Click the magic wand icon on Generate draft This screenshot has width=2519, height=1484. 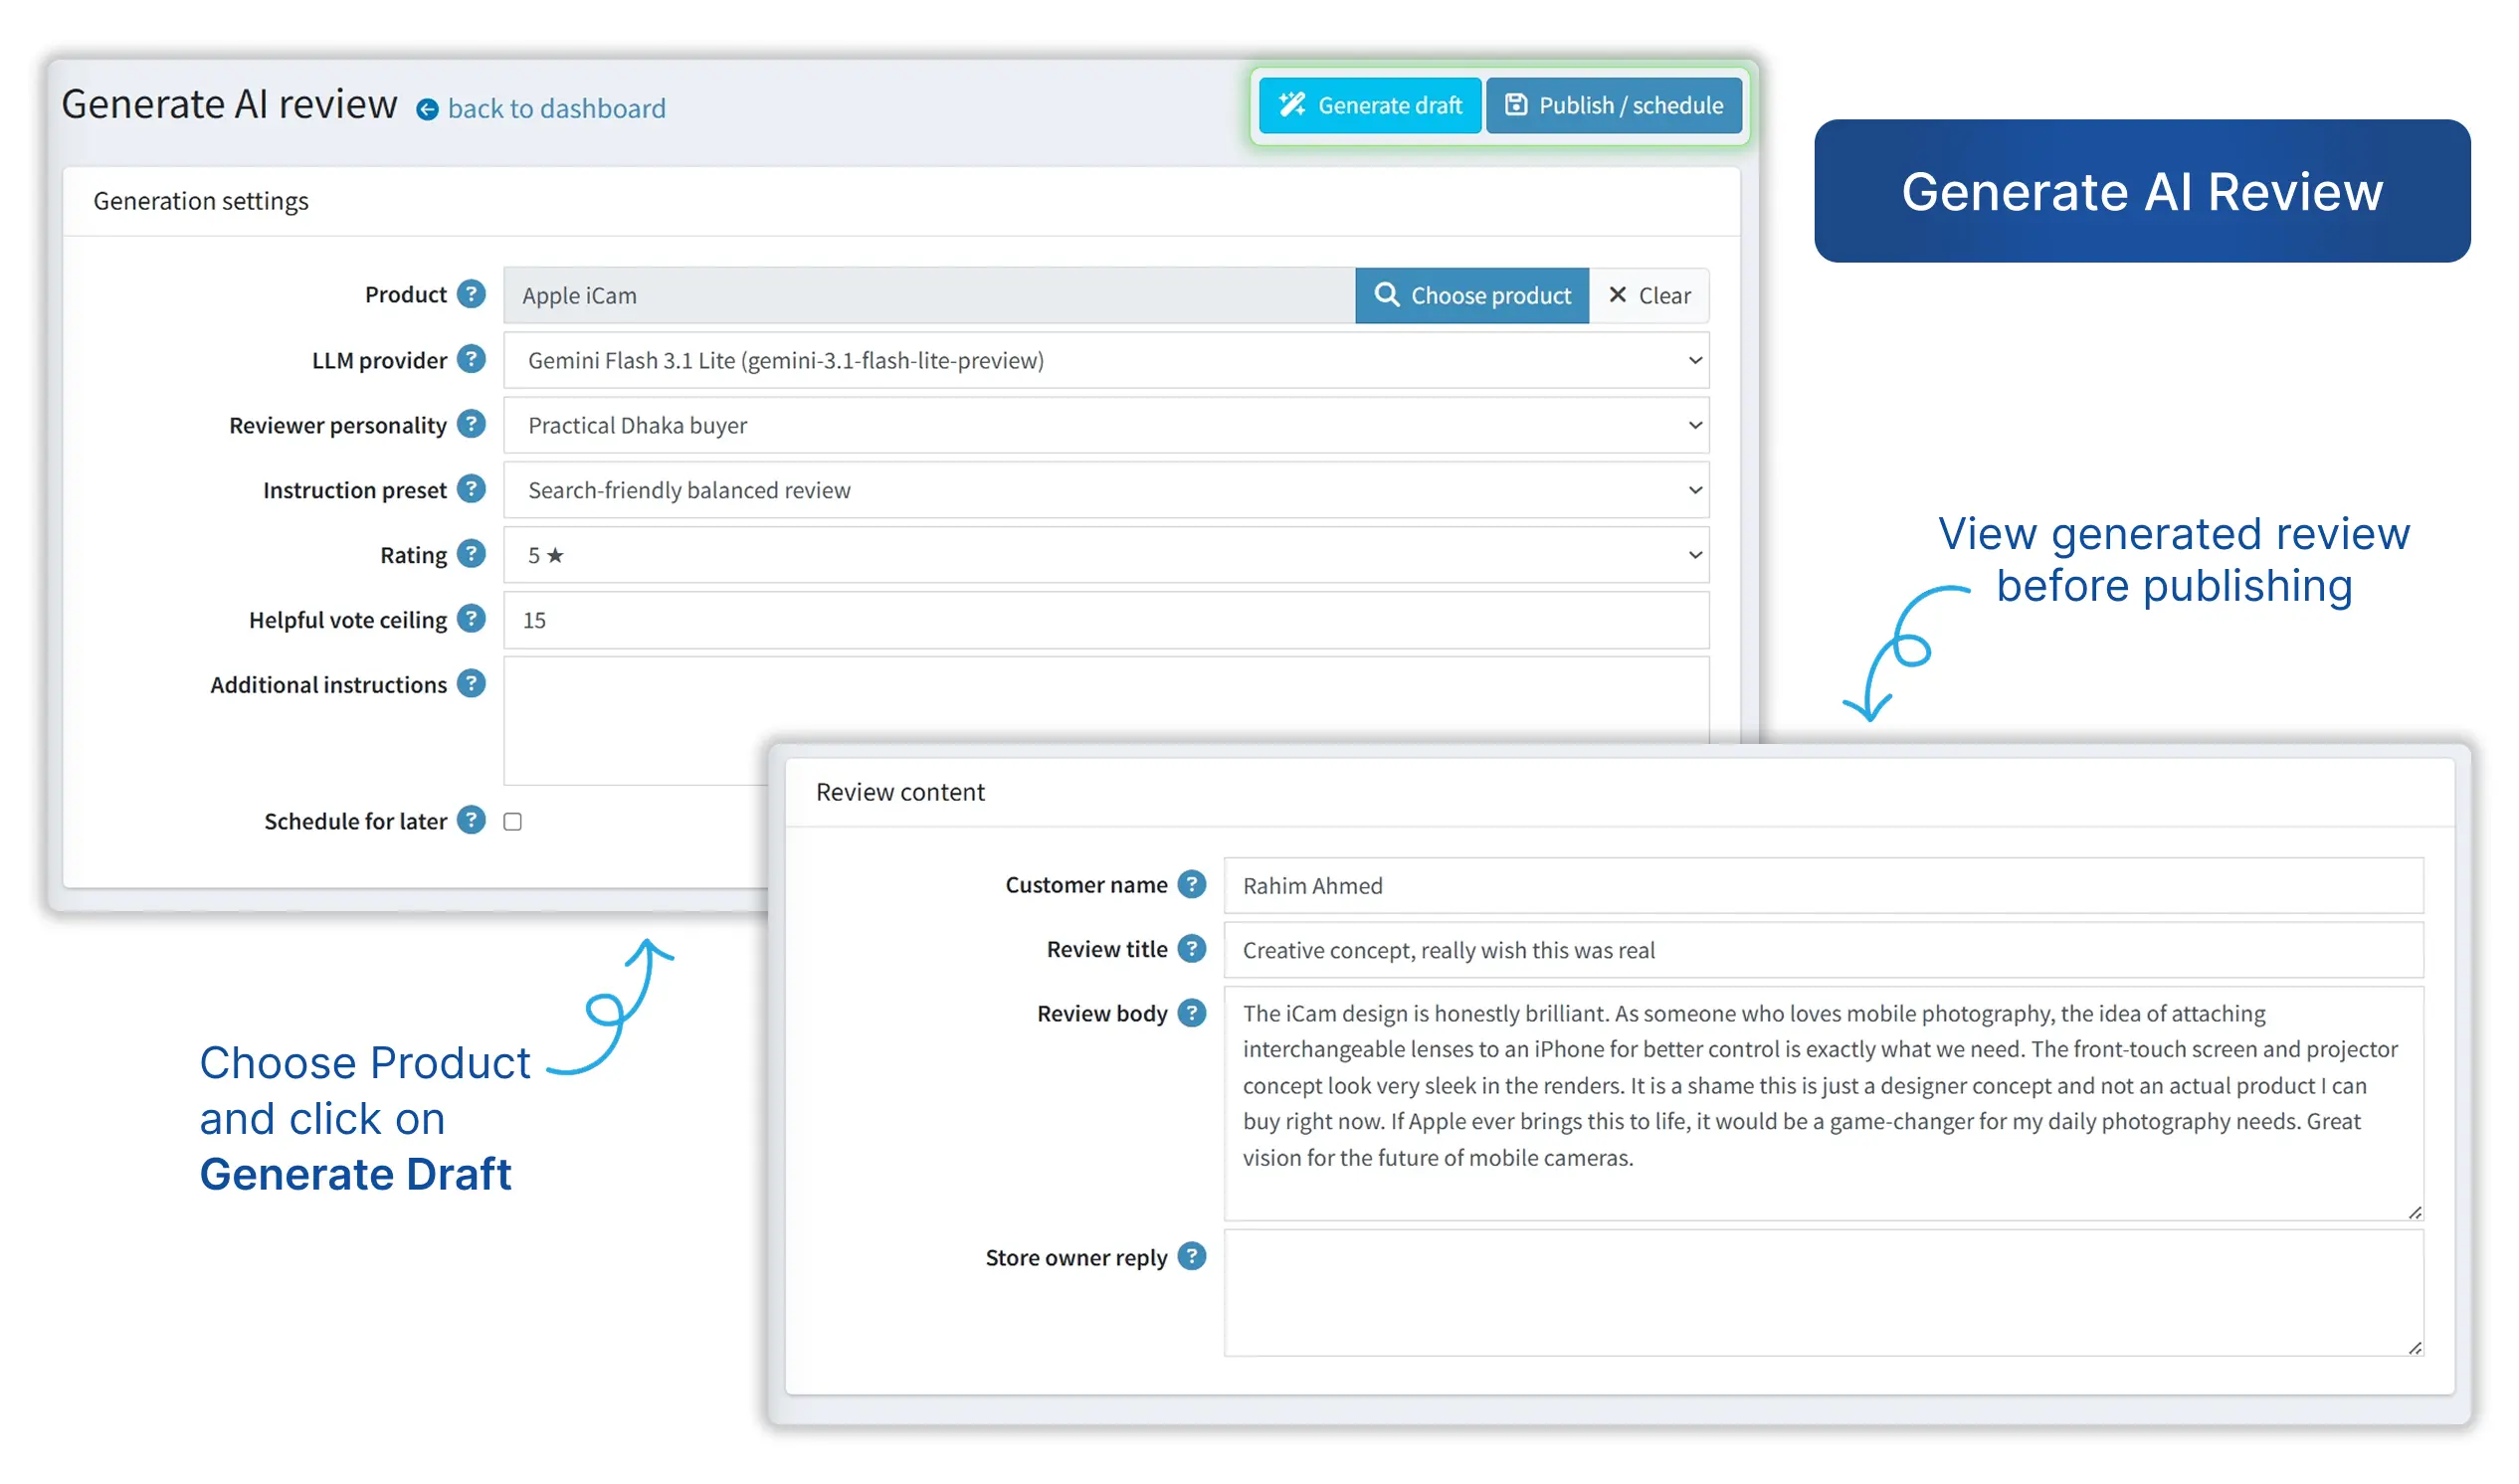click(1292, 104)
